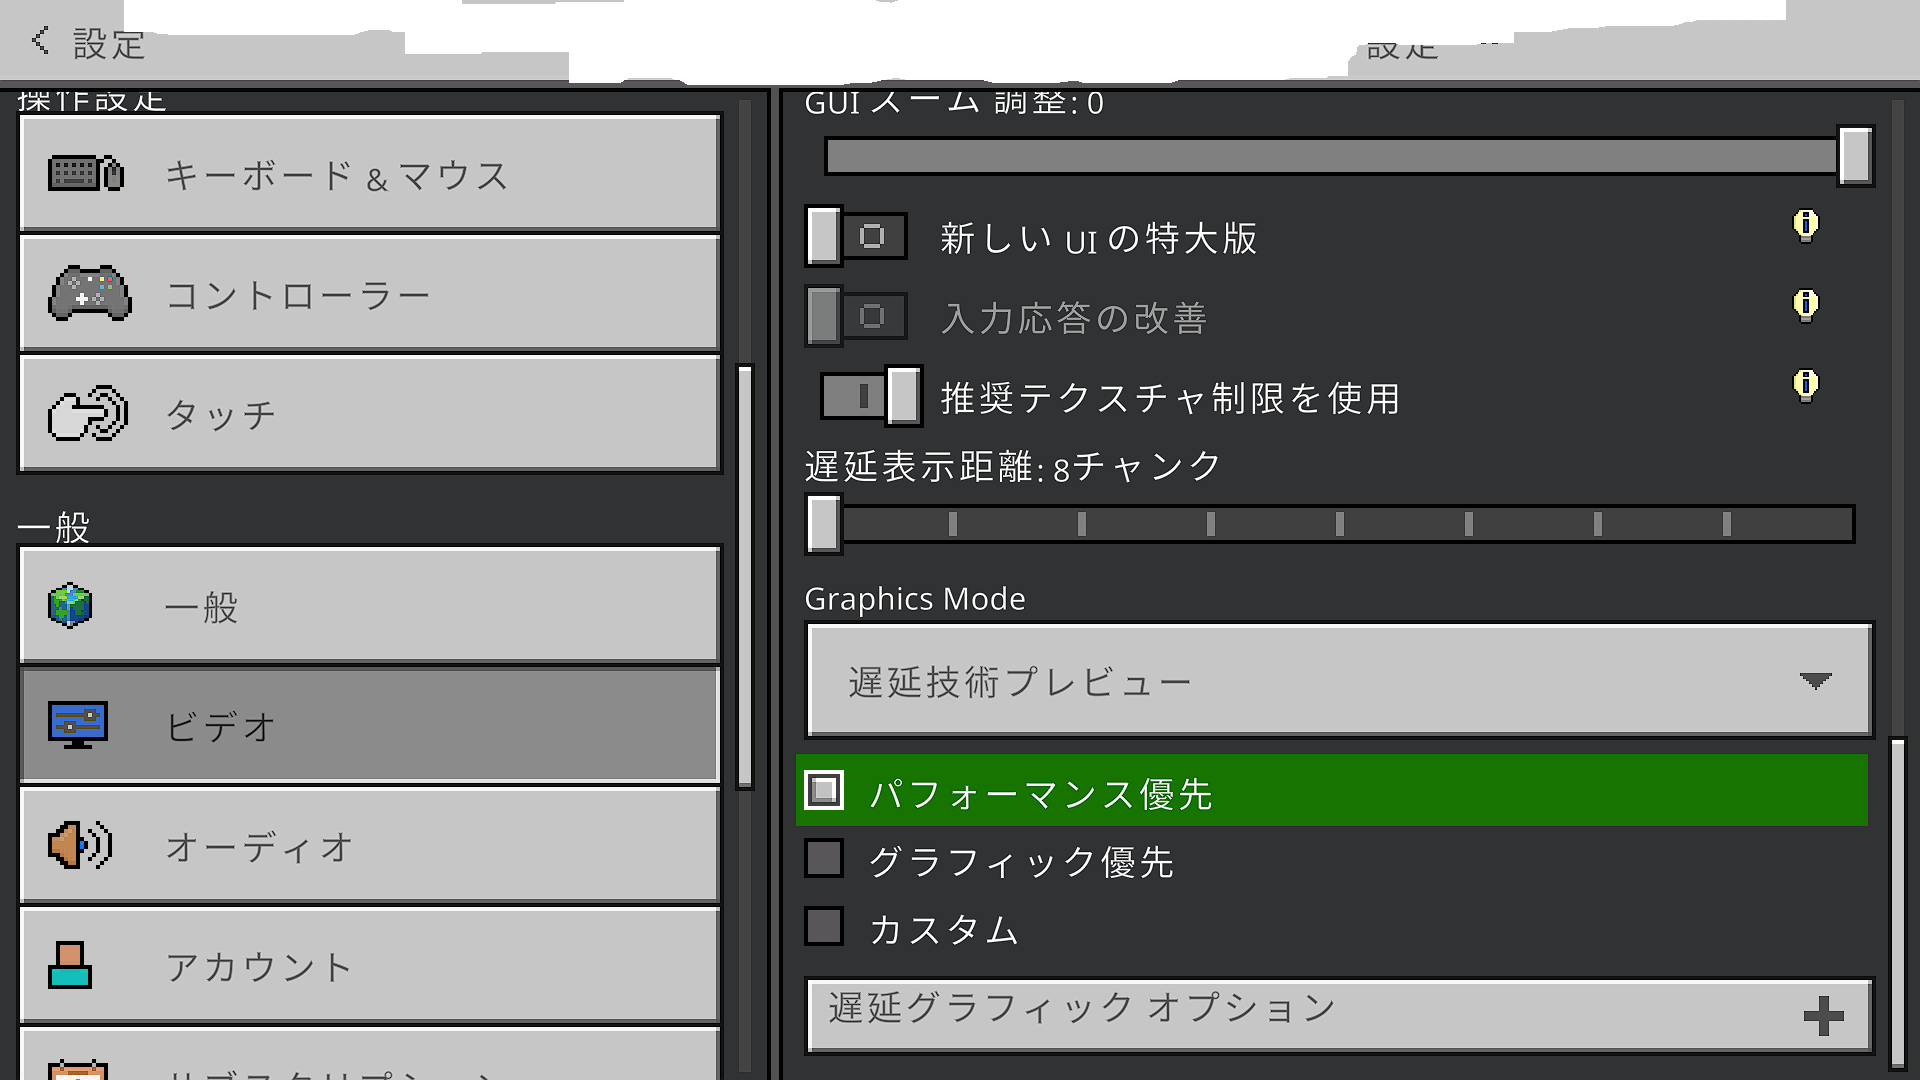Click the game controller icon

point(89,294)
